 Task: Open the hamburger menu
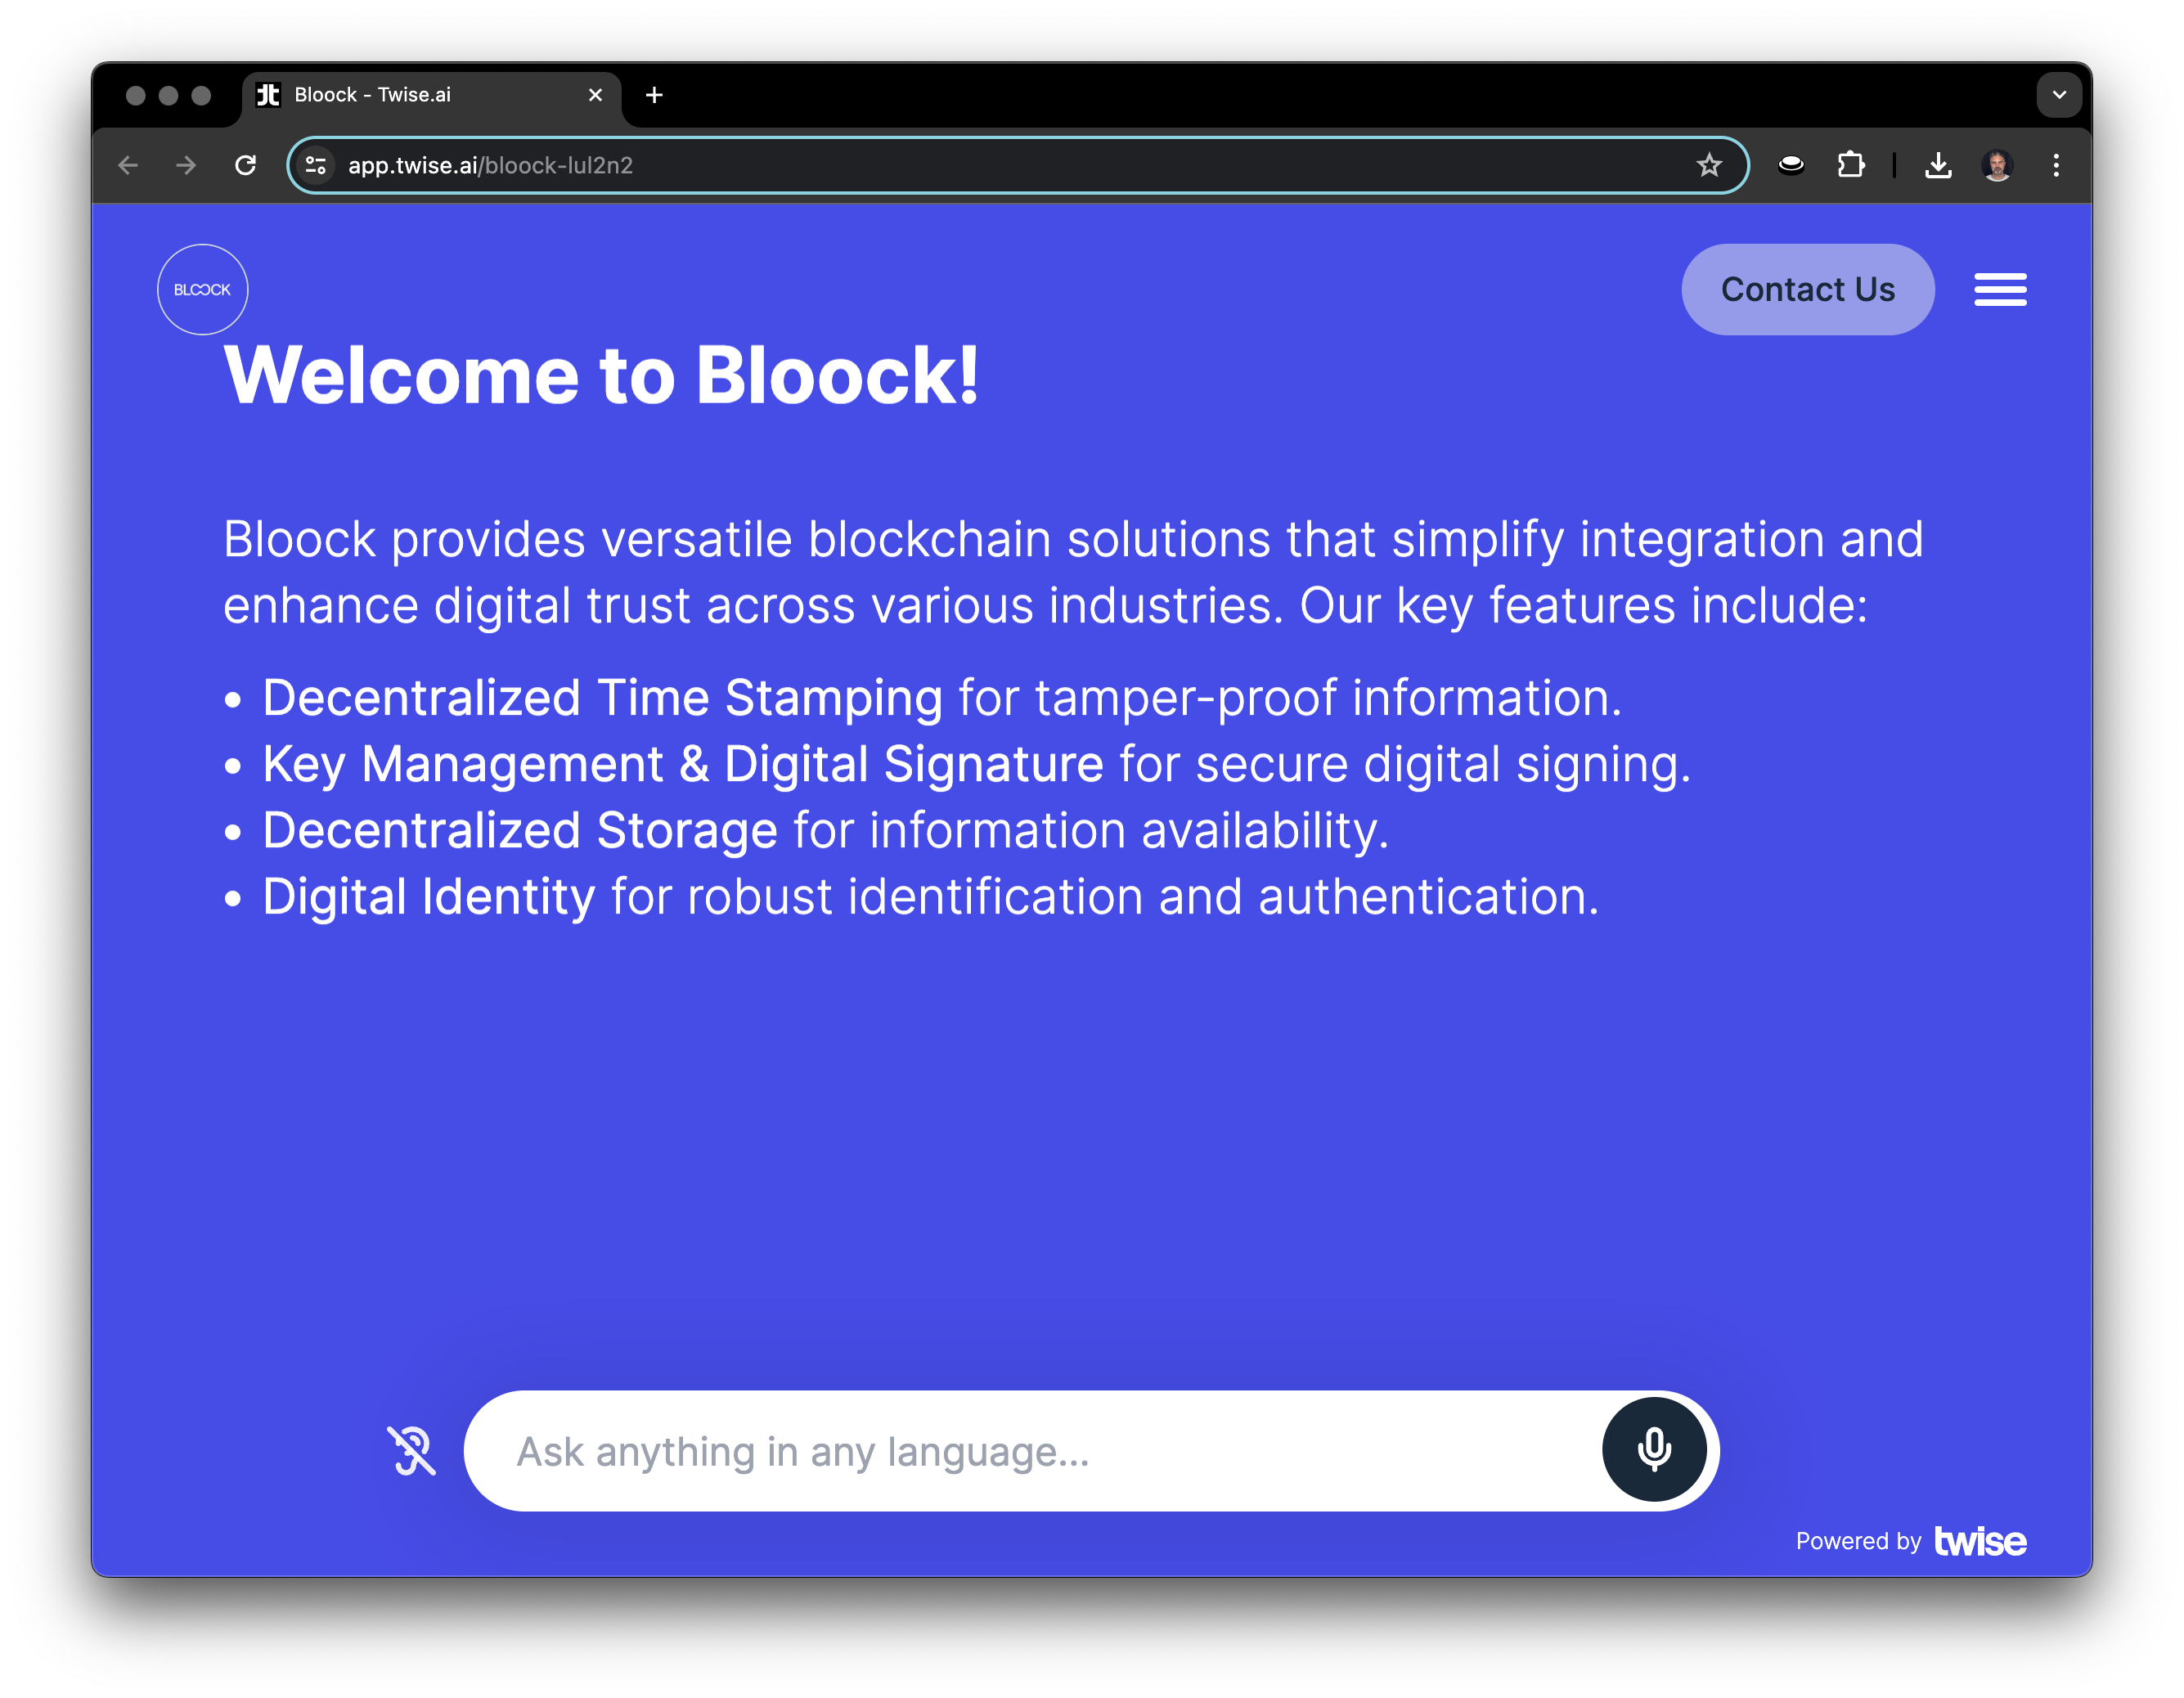point(2000,290)
